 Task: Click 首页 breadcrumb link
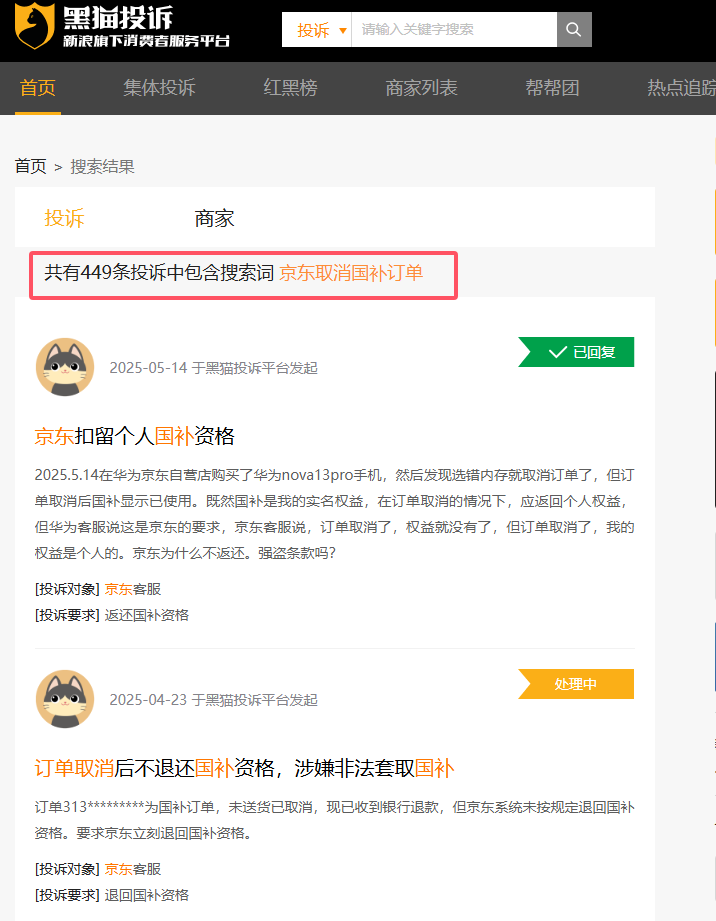pos(31,166)
